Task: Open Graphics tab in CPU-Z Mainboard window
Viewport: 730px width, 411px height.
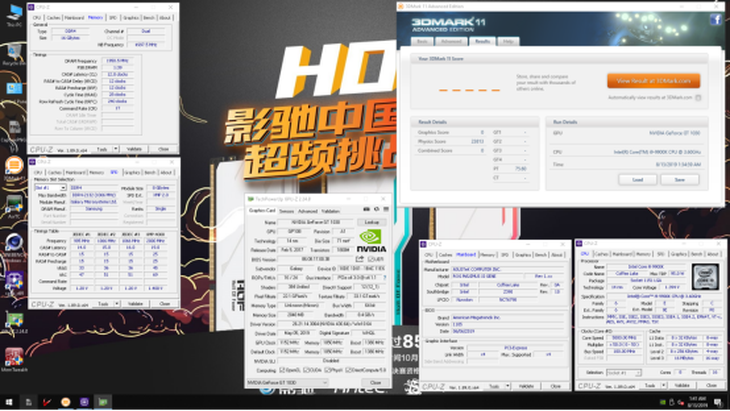Action: click(523, 255)
